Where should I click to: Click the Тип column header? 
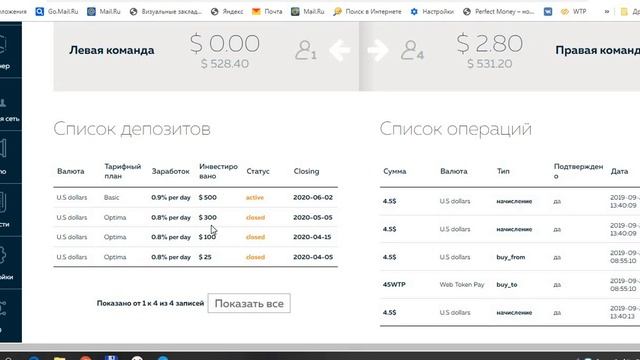click(503, 171)
